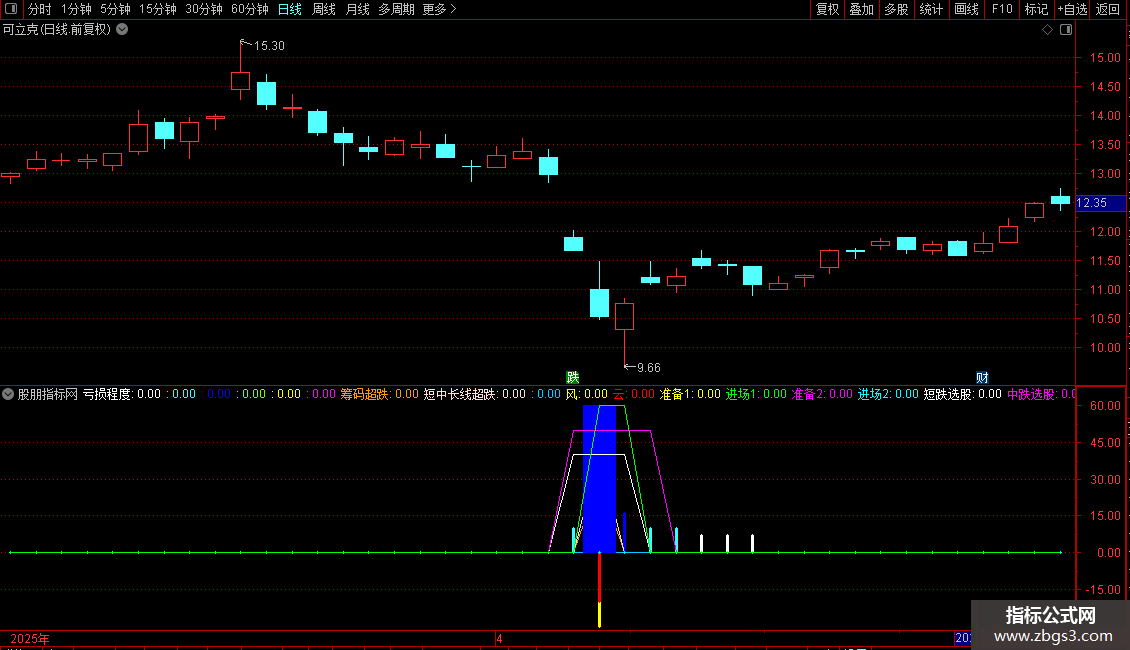Open indicator menu beside 股朋指标网
The image size is (1130, 650).
pyautogui.click(x=8, y=394)
